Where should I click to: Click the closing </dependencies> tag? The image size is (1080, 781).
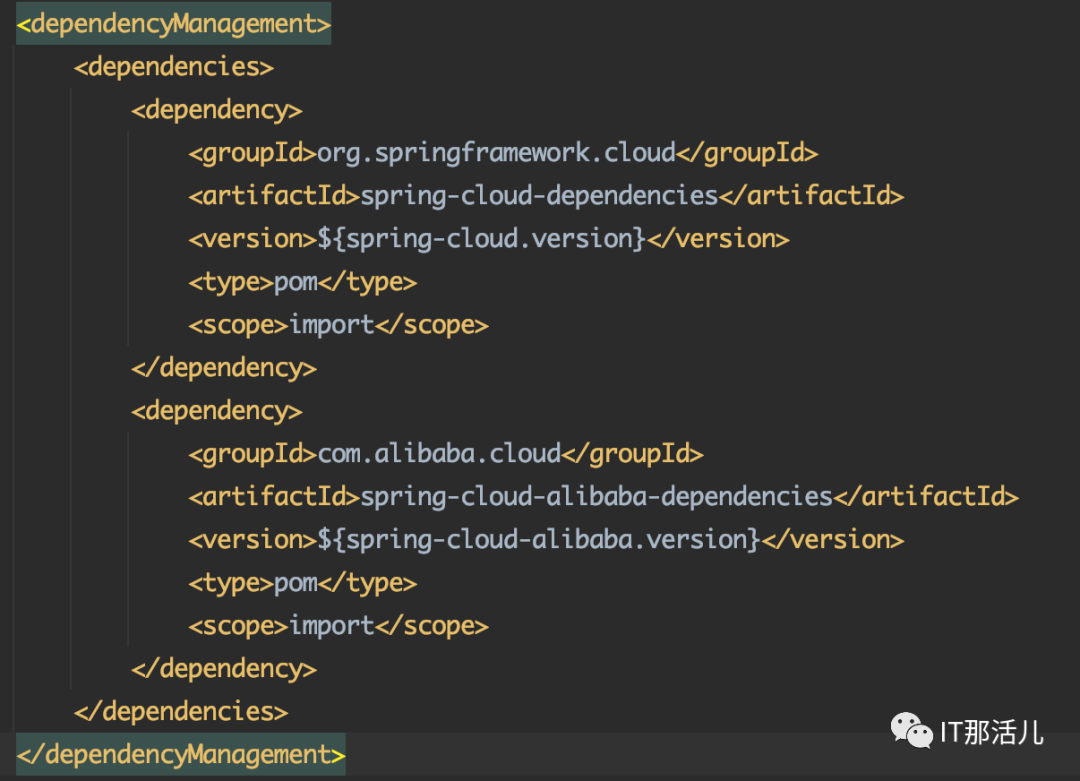click(180, 711)
